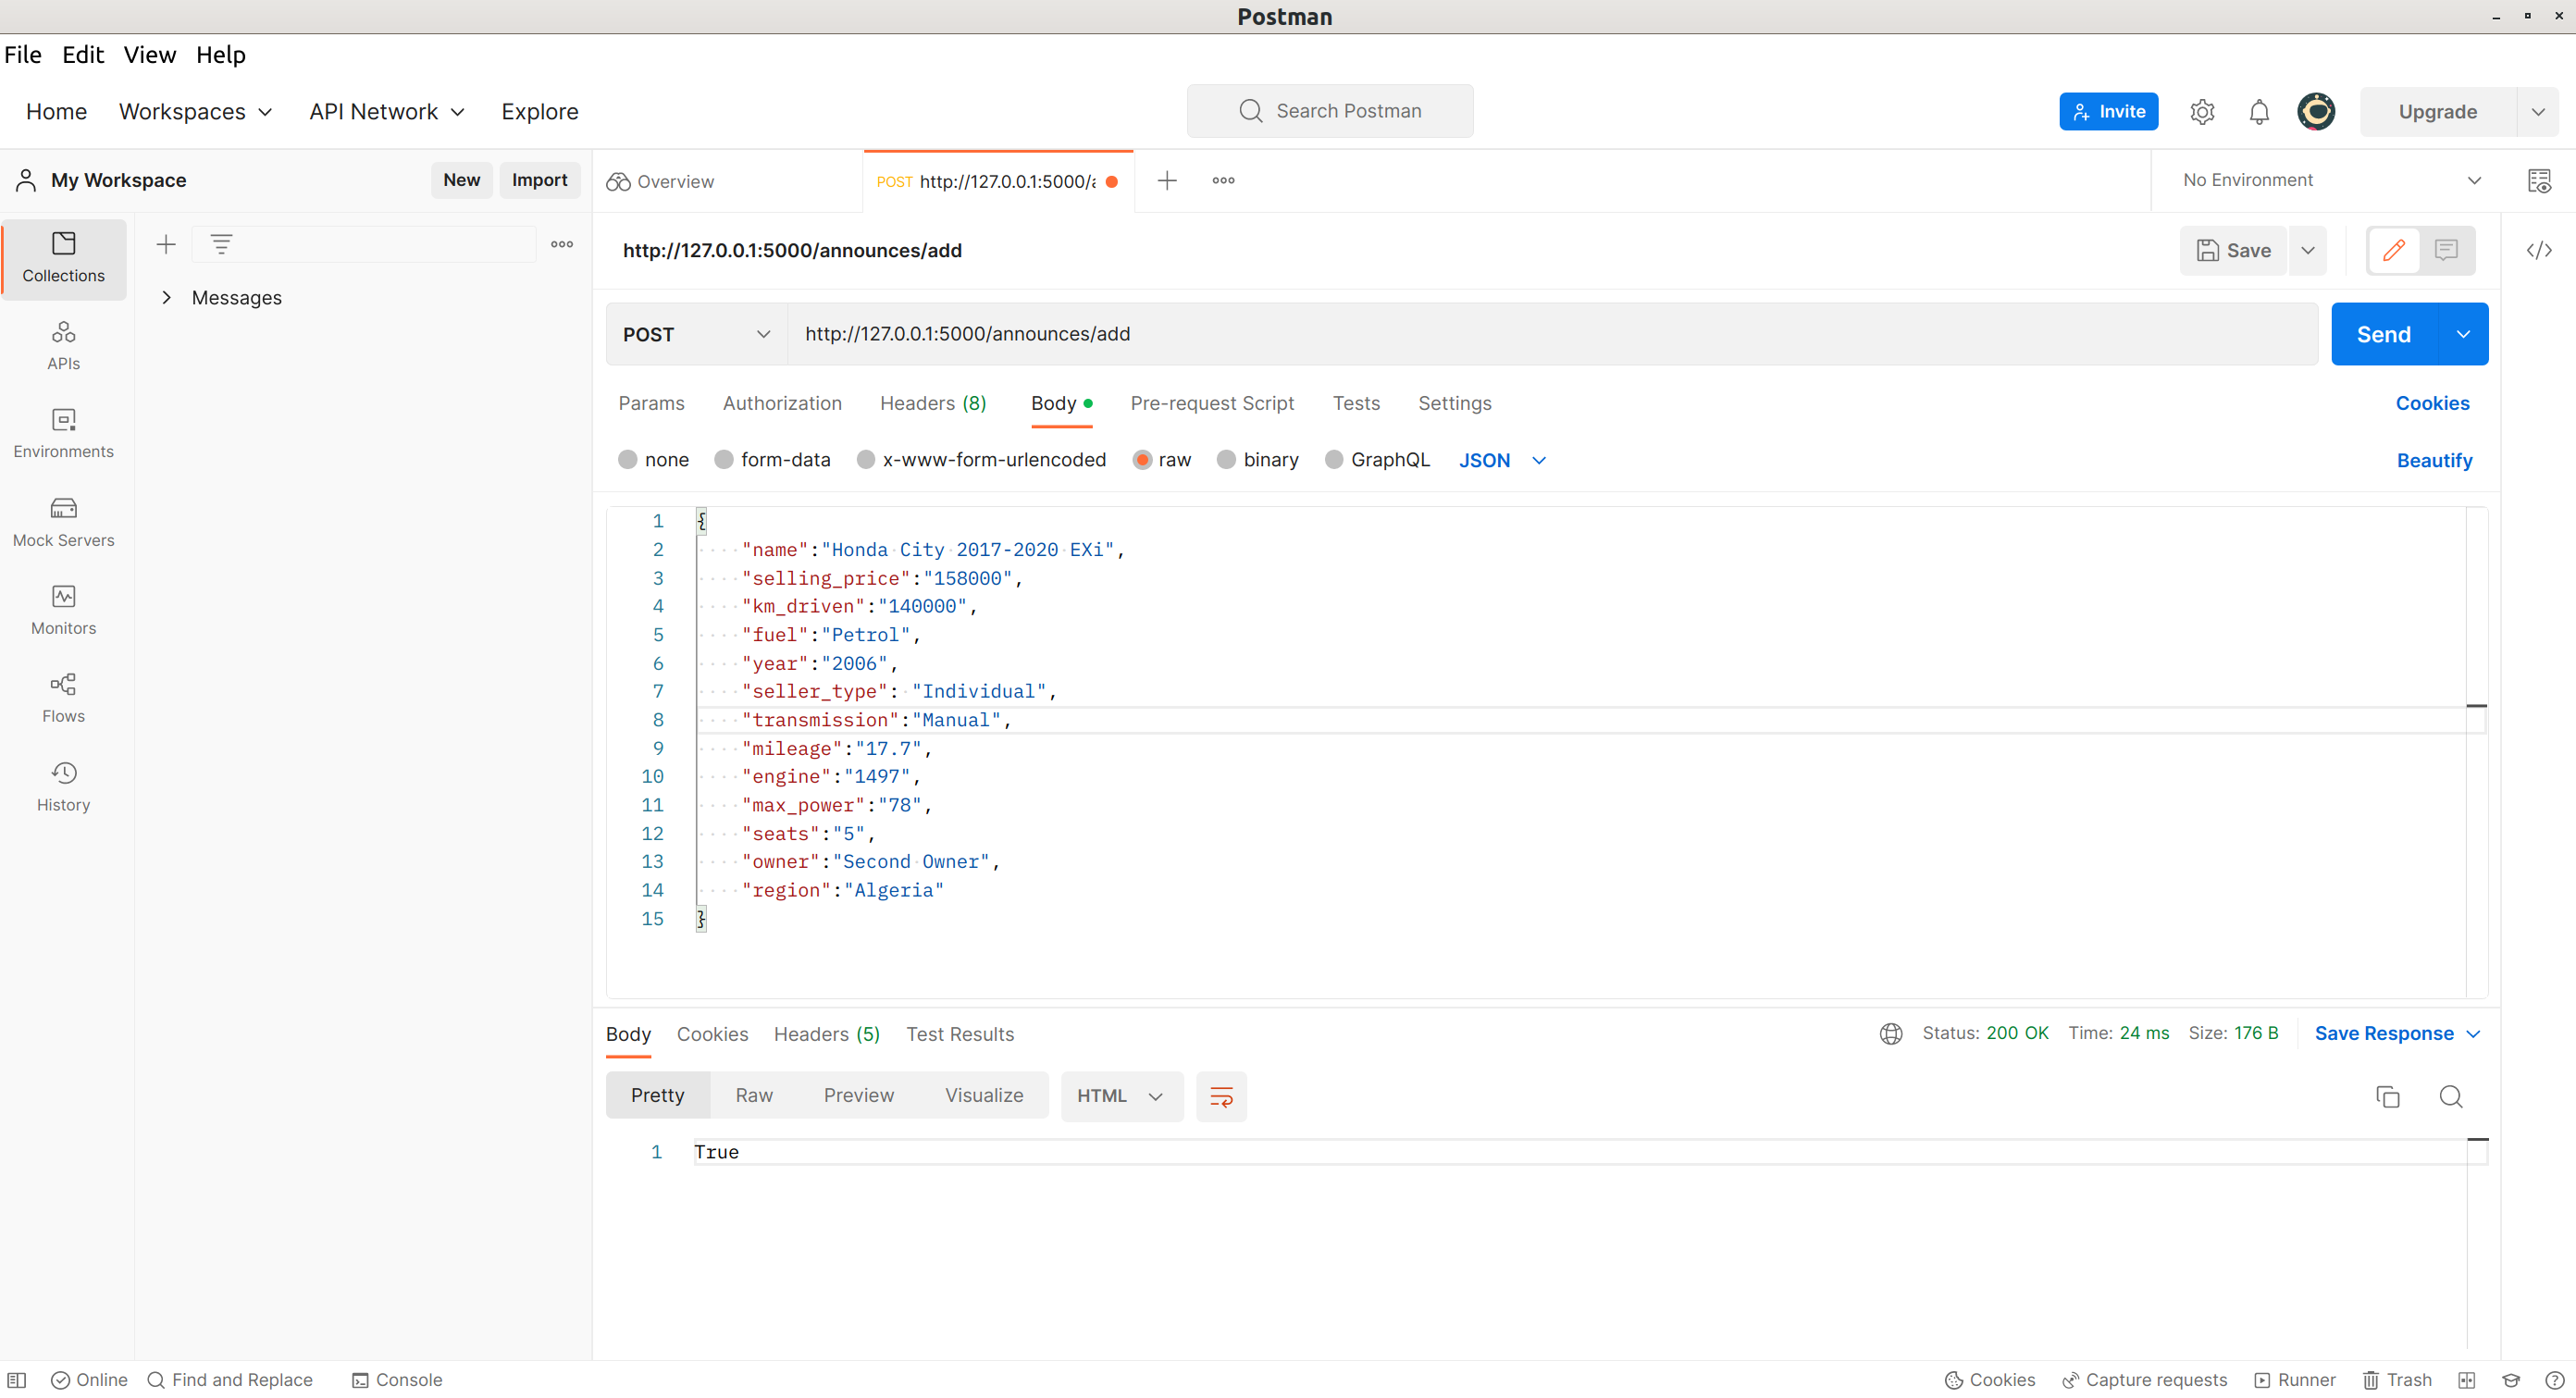This screenshot has width=2576, height=1398.
Task: Select the binary body option
Action: [x=1226, y=459]
